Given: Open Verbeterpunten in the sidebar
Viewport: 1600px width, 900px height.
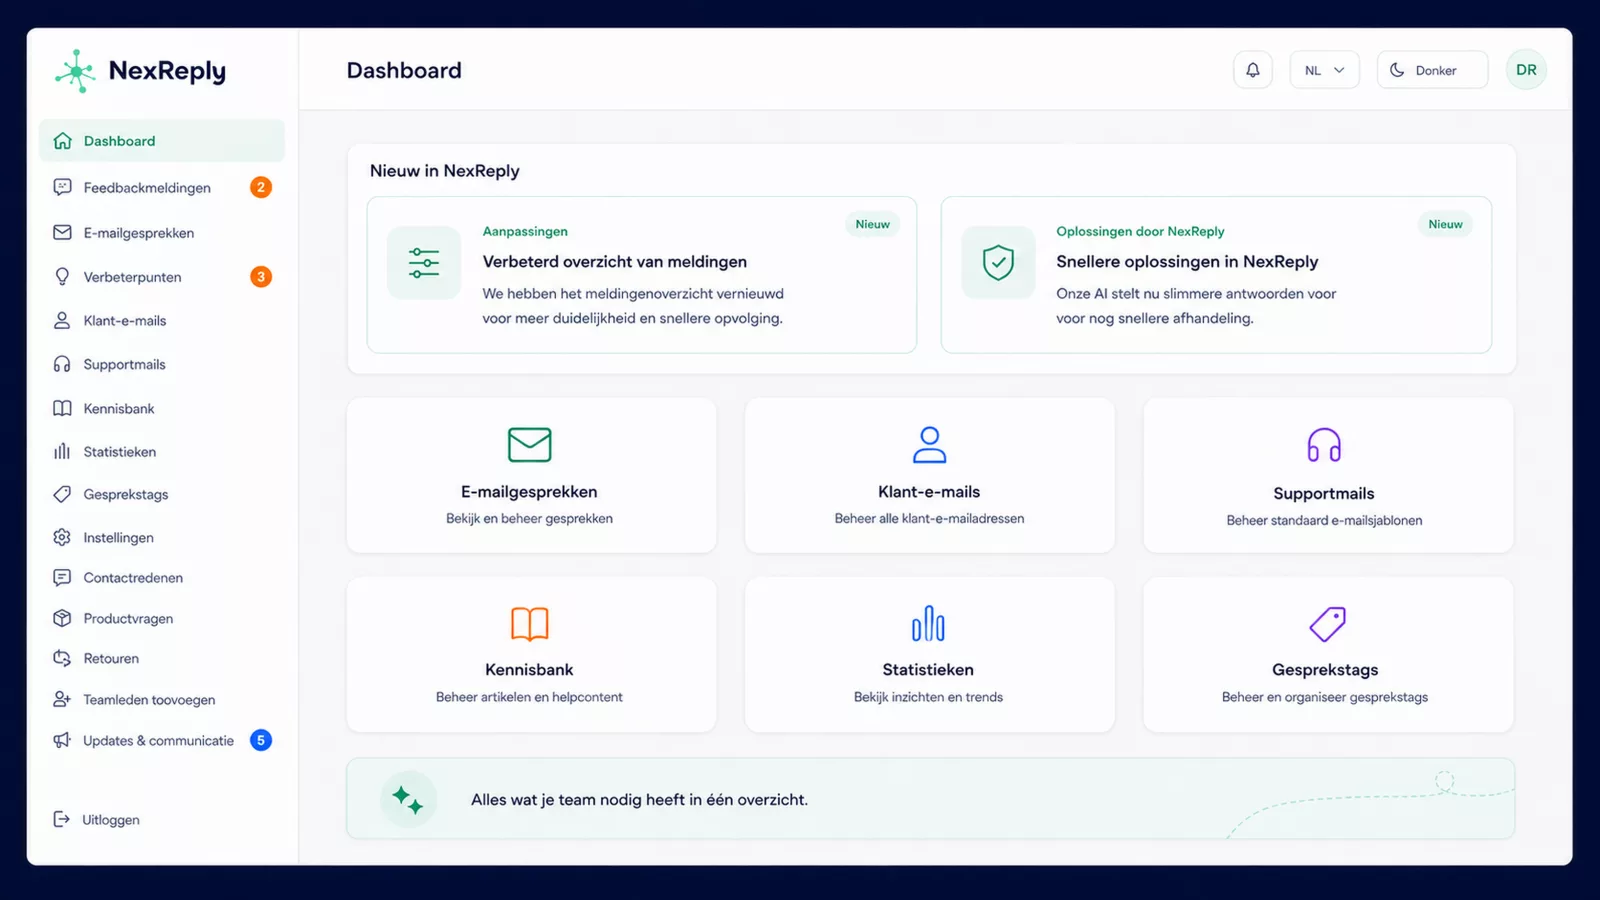Looking at the screenshot, I should click(x=162, y=277).
